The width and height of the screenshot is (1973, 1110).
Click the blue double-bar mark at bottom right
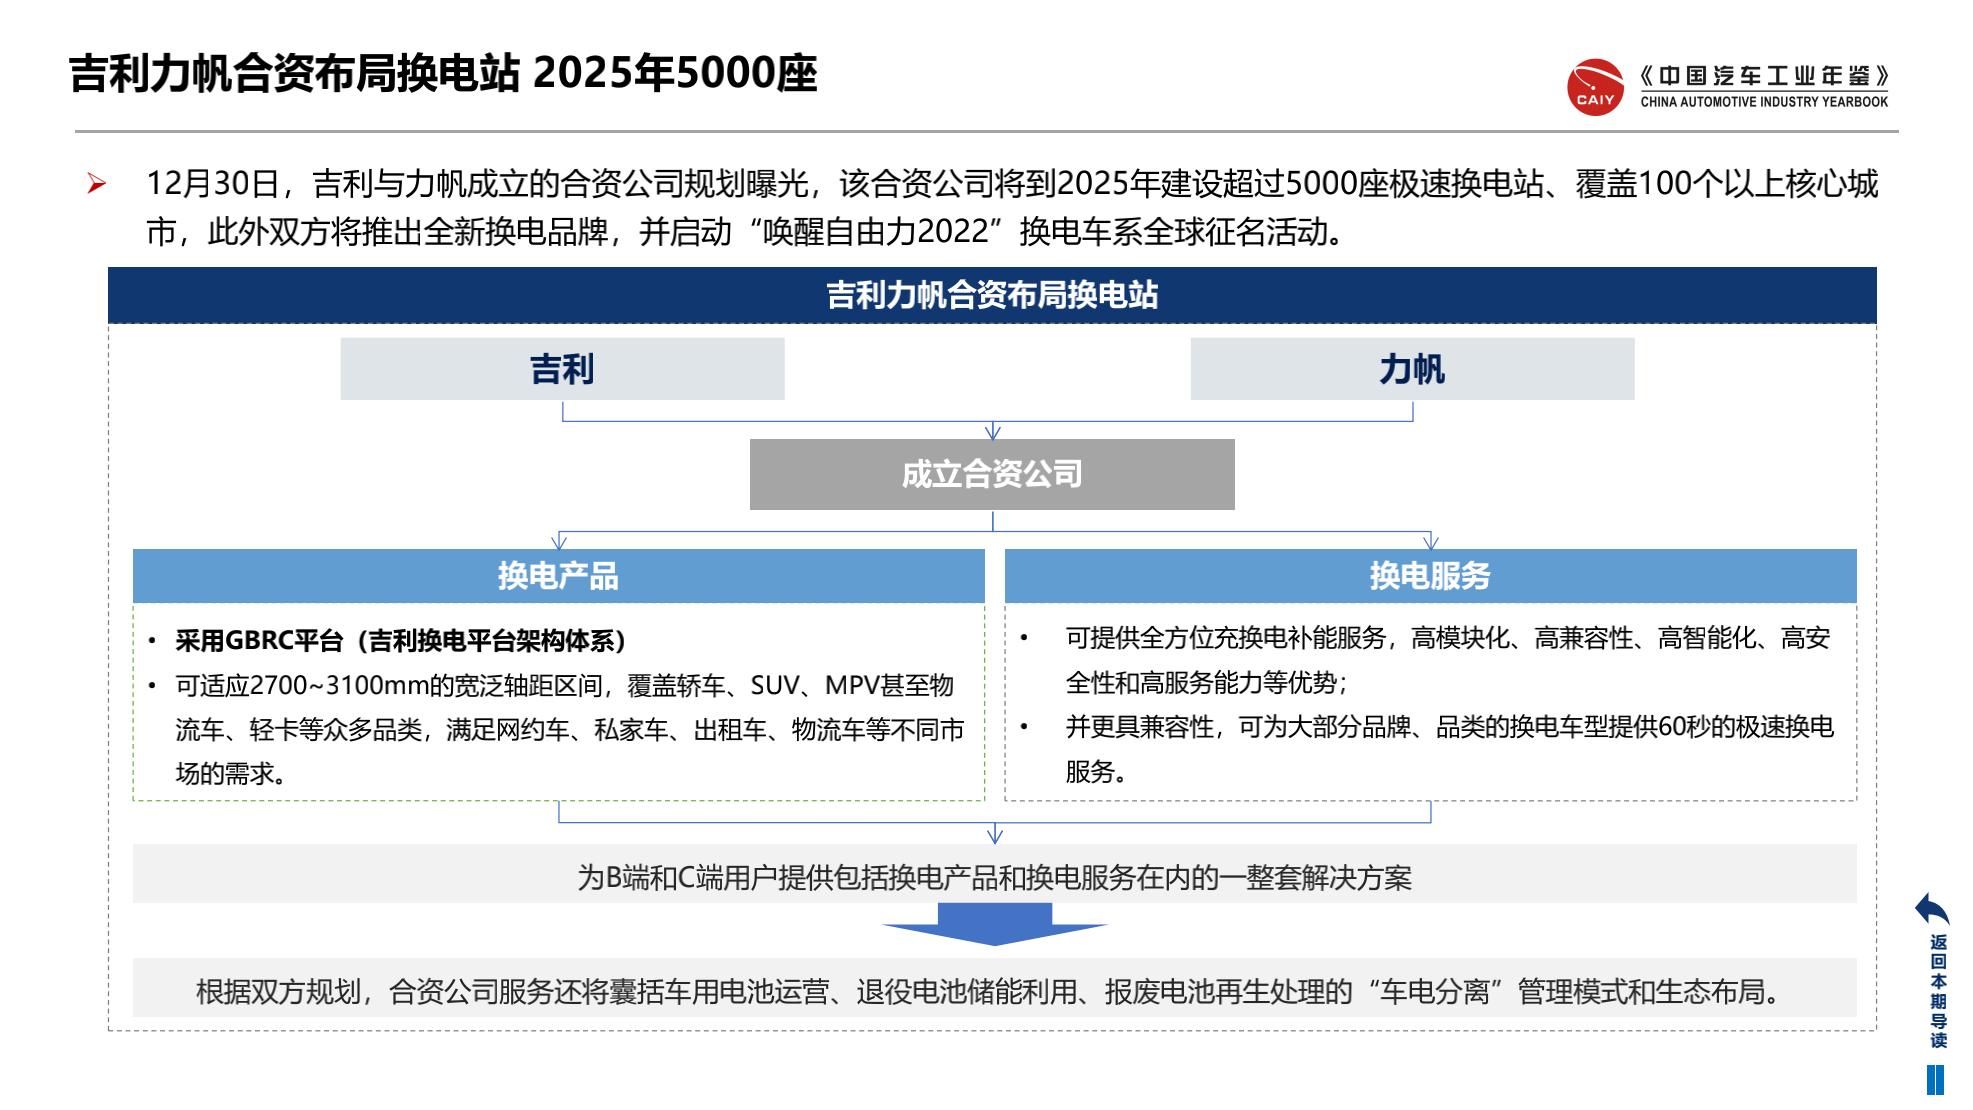click(1935, 1080)
